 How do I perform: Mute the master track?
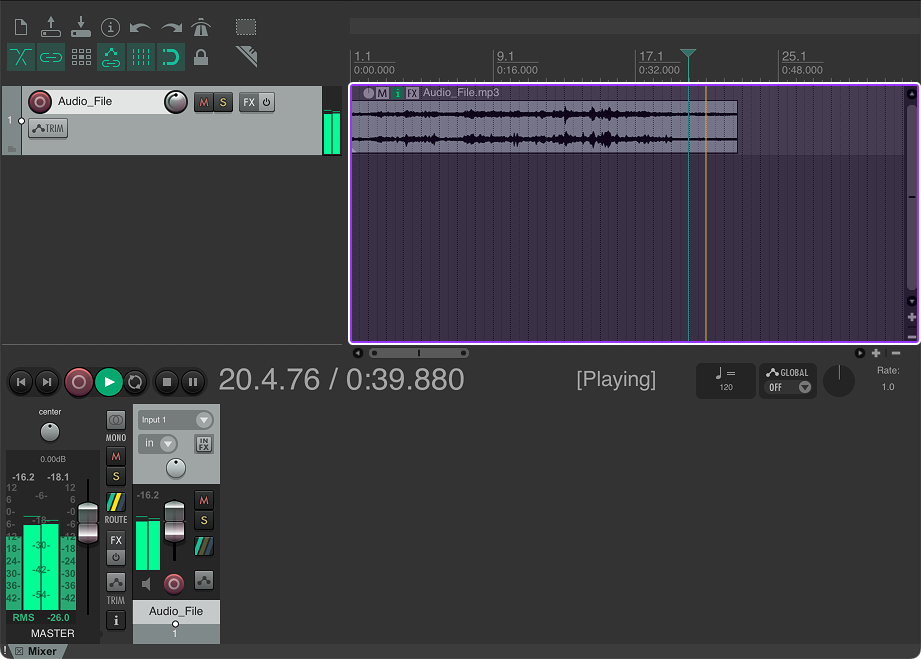coord(116,456)
